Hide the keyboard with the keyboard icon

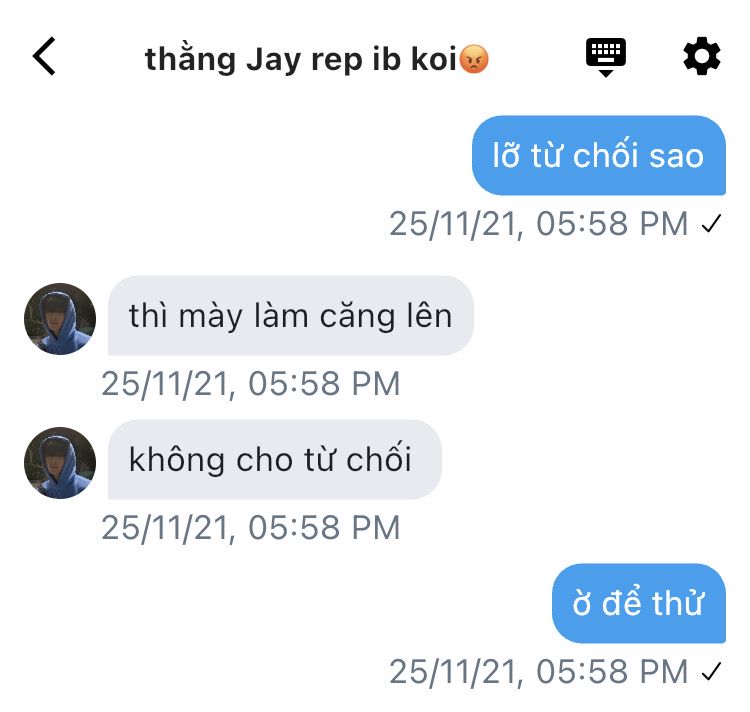[606, 57]
